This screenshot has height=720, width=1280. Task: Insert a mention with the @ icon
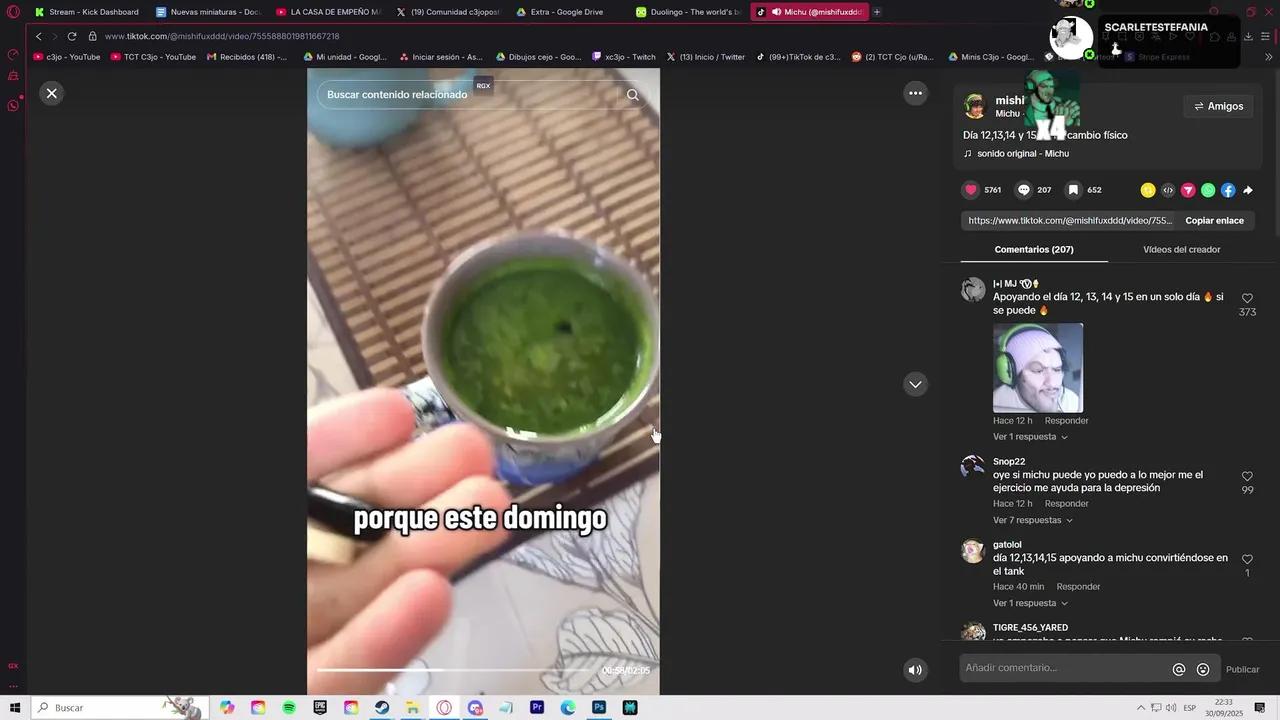pyautogui.click(x=1179, y=669)
